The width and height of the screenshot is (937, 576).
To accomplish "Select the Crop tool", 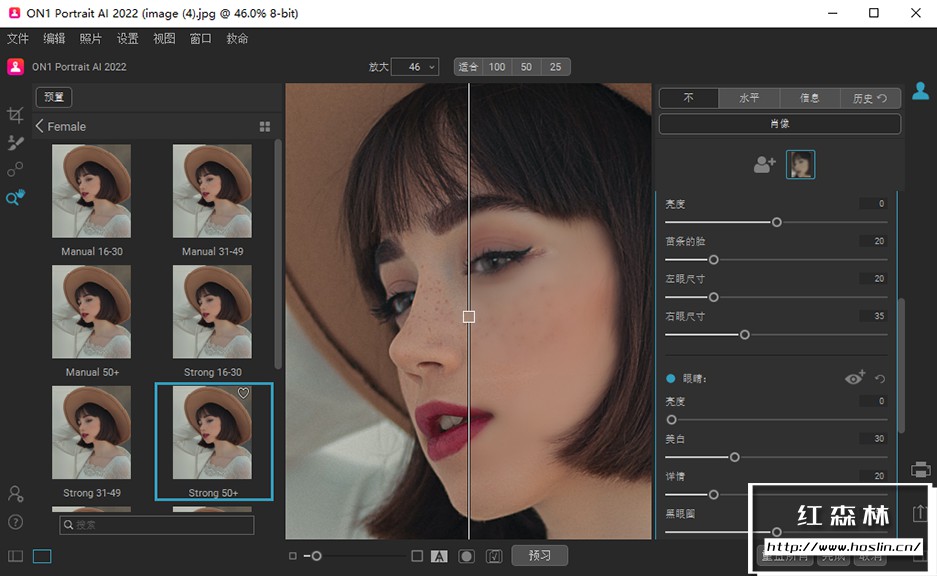I will click(x=15, y=115).
